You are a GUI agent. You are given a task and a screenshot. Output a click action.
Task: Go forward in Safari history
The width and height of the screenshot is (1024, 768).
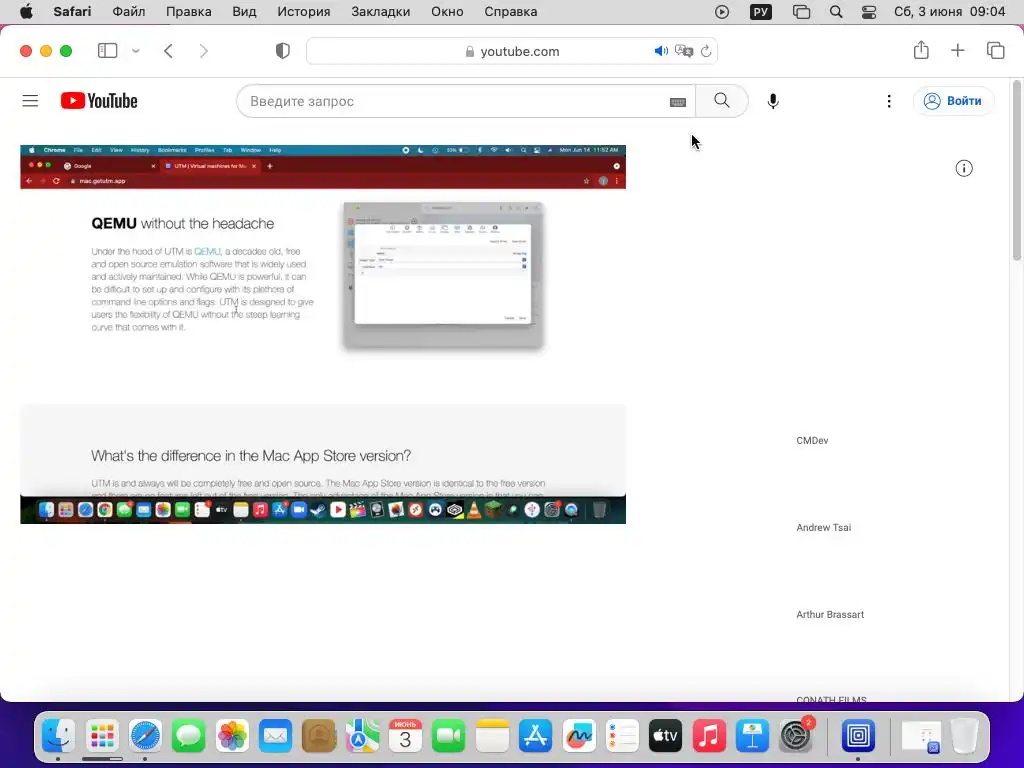[x=204, y=51]
